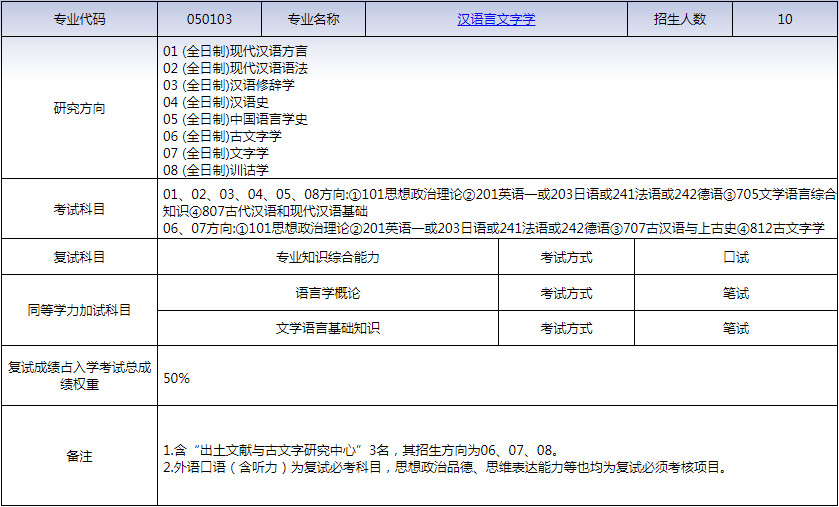839x507 pixels.
Task: Click the 复试科目 row label
Action: (x=79, y=257)
